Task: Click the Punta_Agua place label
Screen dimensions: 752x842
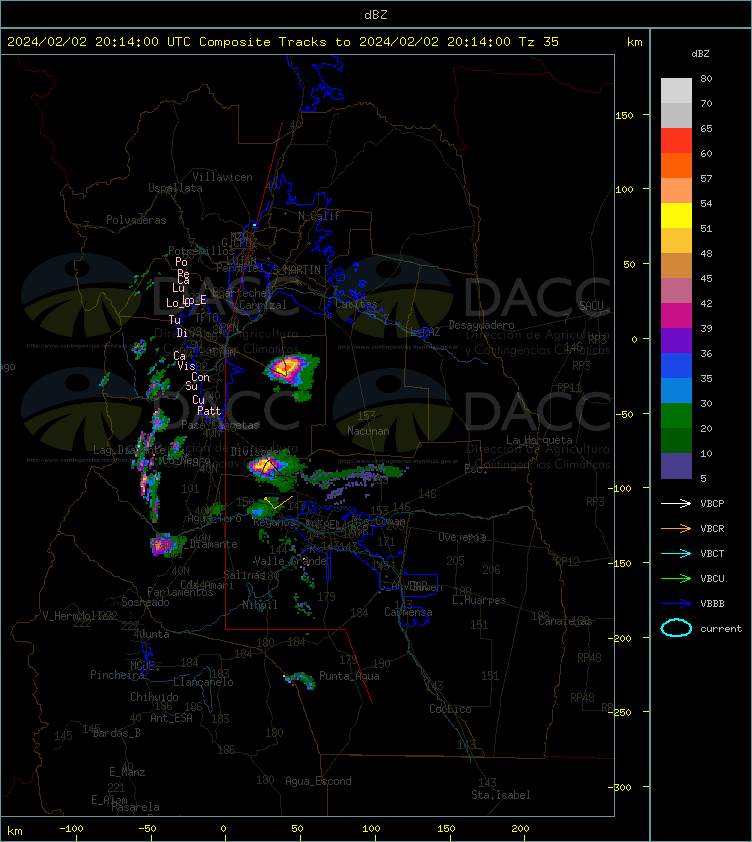Action: click(x=349, y=676)
